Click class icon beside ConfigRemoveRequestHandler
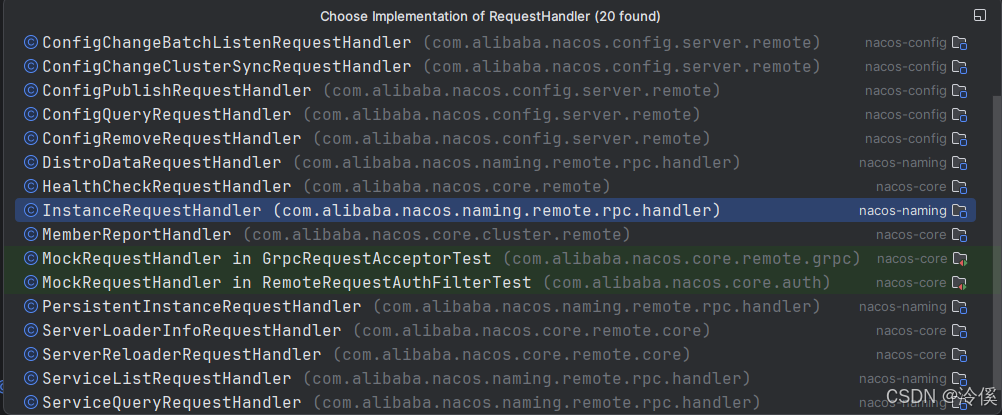The width and height of the screenshot is (1002, 415). (x=31, y=139)
